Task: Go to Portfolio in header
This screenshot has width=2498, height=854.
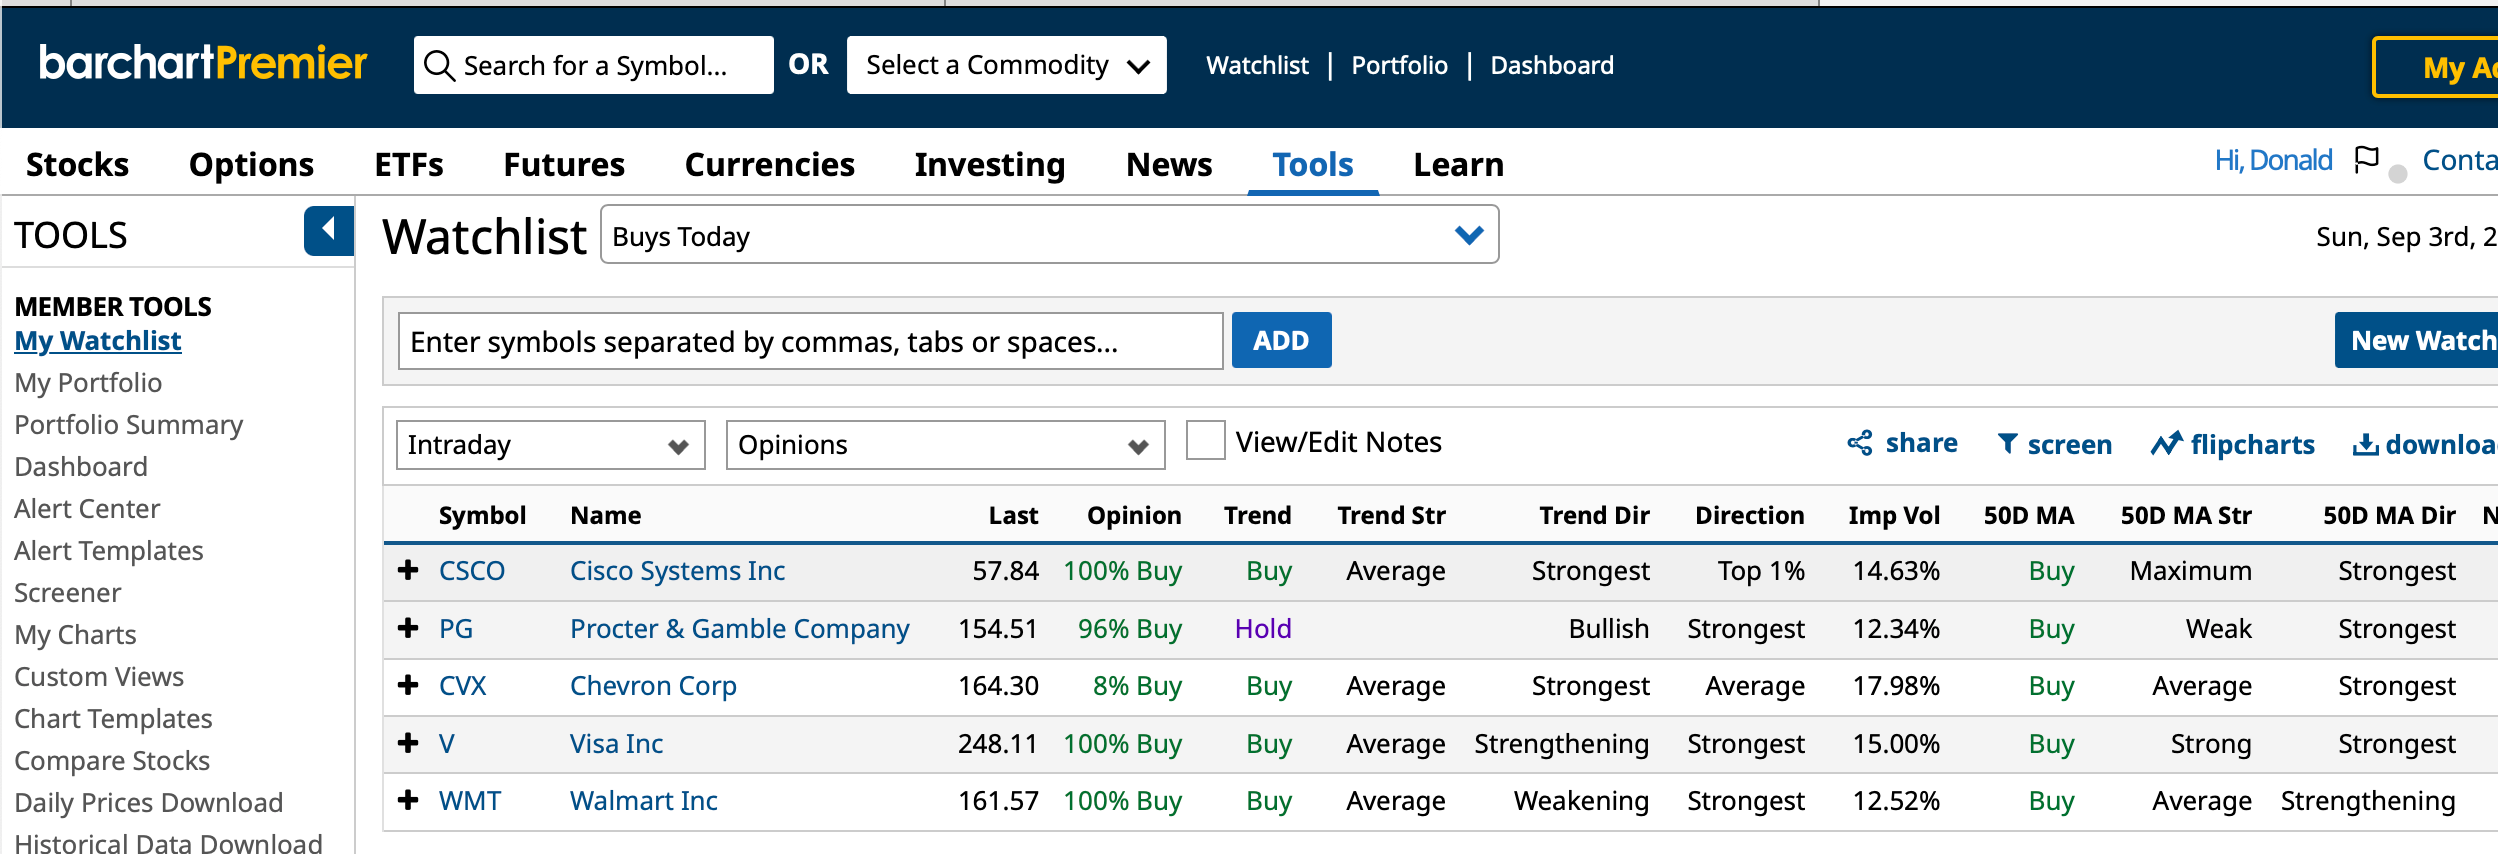Action: (1399, 65)
